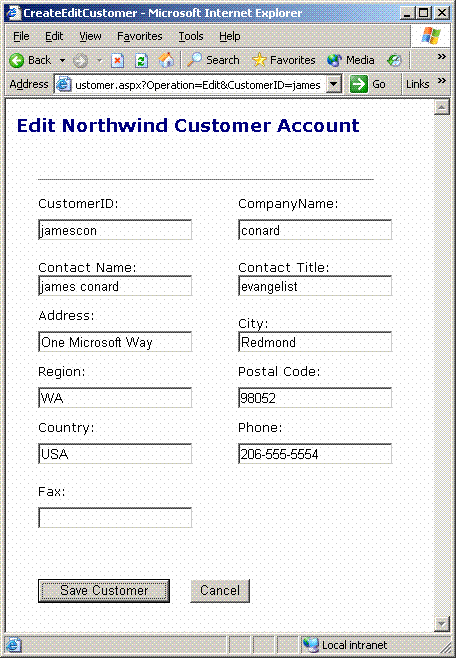The image size is (456, 658).
Task: Click the CompanyName field with conard
Action: 315,230
